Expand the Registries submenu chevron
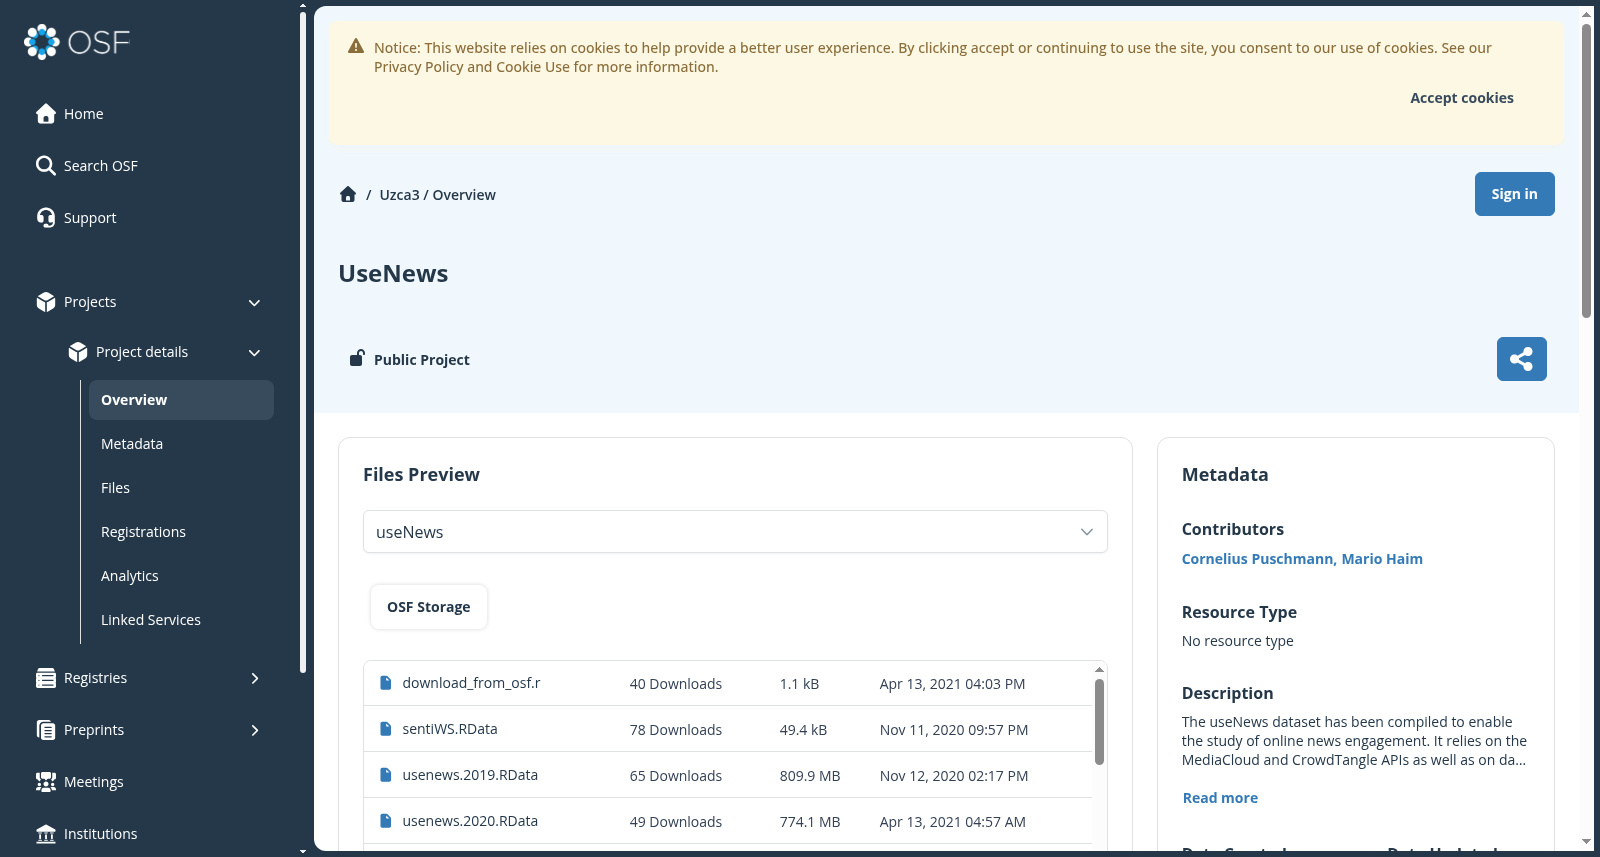 pos(255,678)
